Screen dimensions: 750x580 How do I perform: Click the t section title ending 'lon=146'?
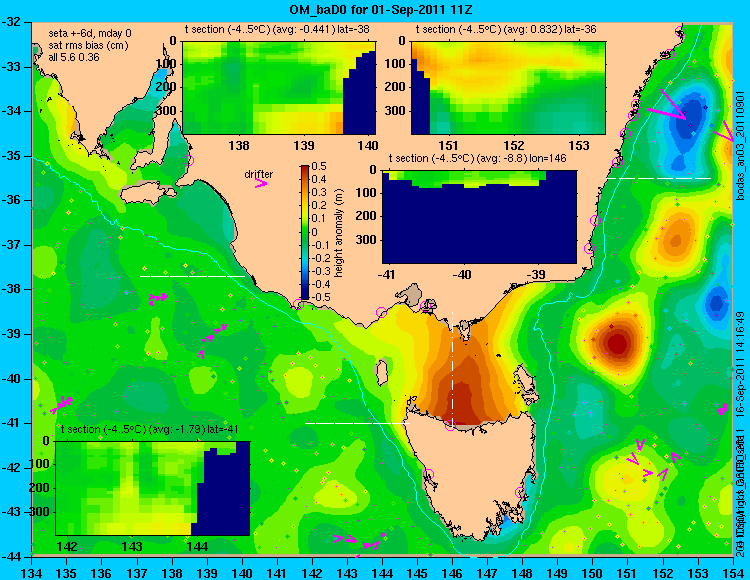point(477,158)
